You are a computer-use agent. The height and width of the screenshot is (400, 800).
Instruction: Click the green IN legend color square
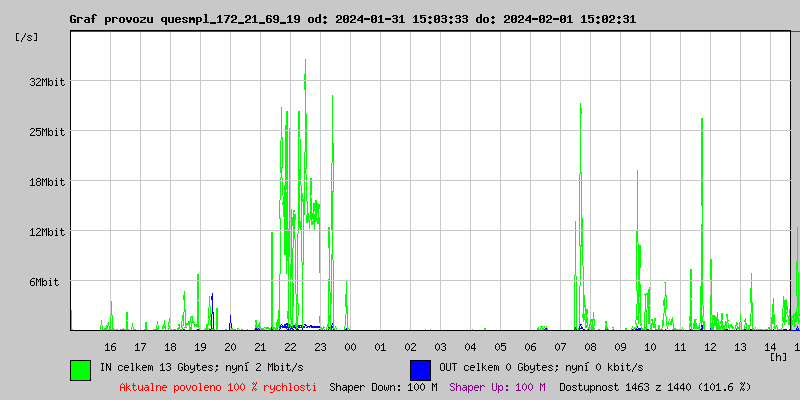(80, 369)
